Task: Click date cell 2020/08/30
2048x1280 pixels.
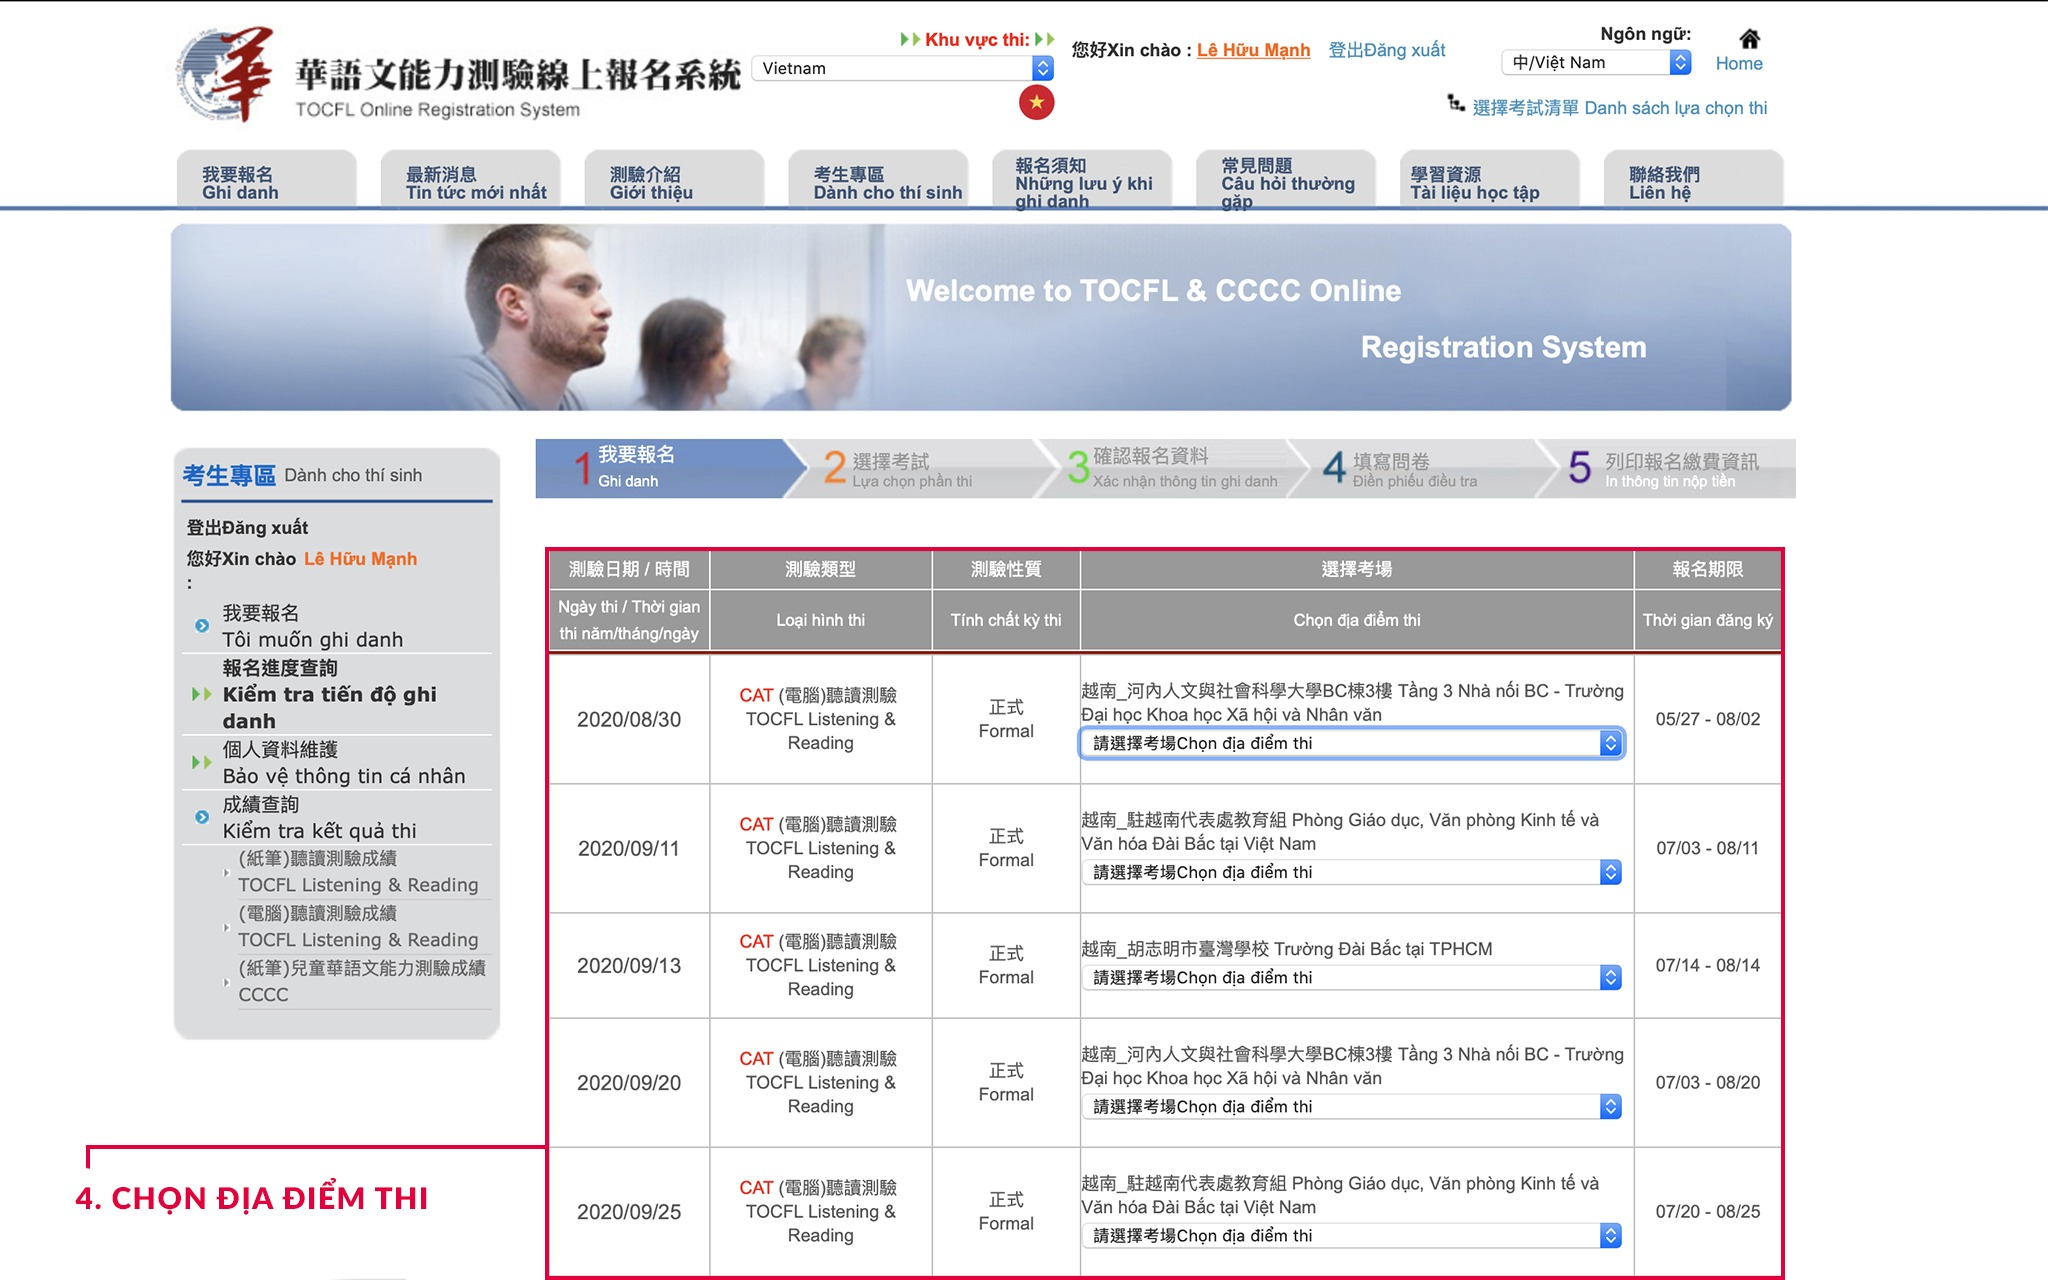Action: click(629, 719)
